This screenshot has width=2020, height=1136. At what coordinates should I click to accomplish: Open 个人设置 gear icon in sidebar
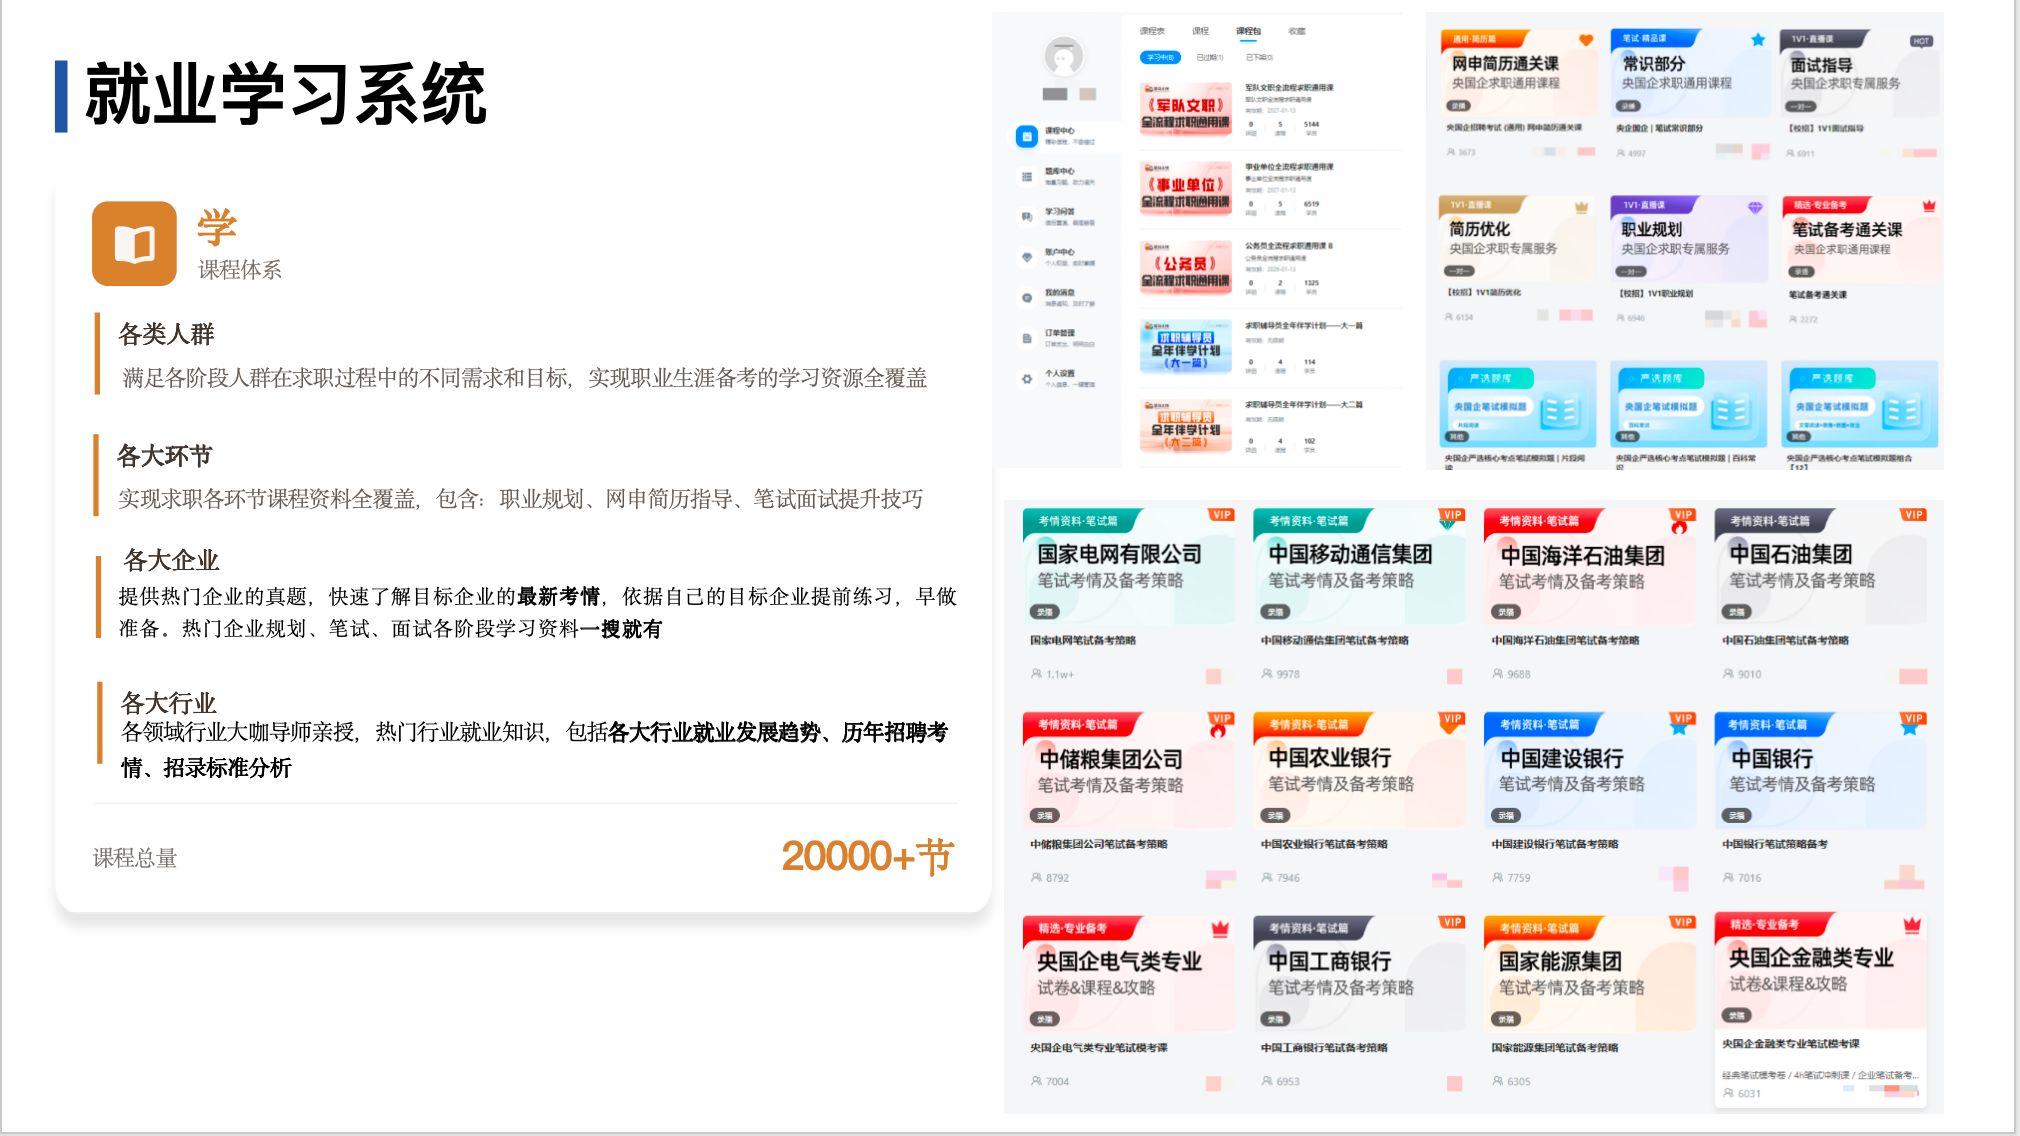click(1026, 379)
